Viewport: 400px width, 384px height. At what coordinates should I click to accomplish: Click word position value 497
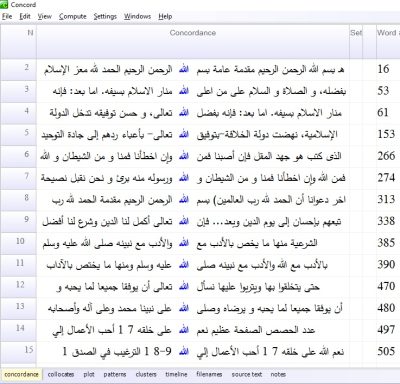[386, 329]
